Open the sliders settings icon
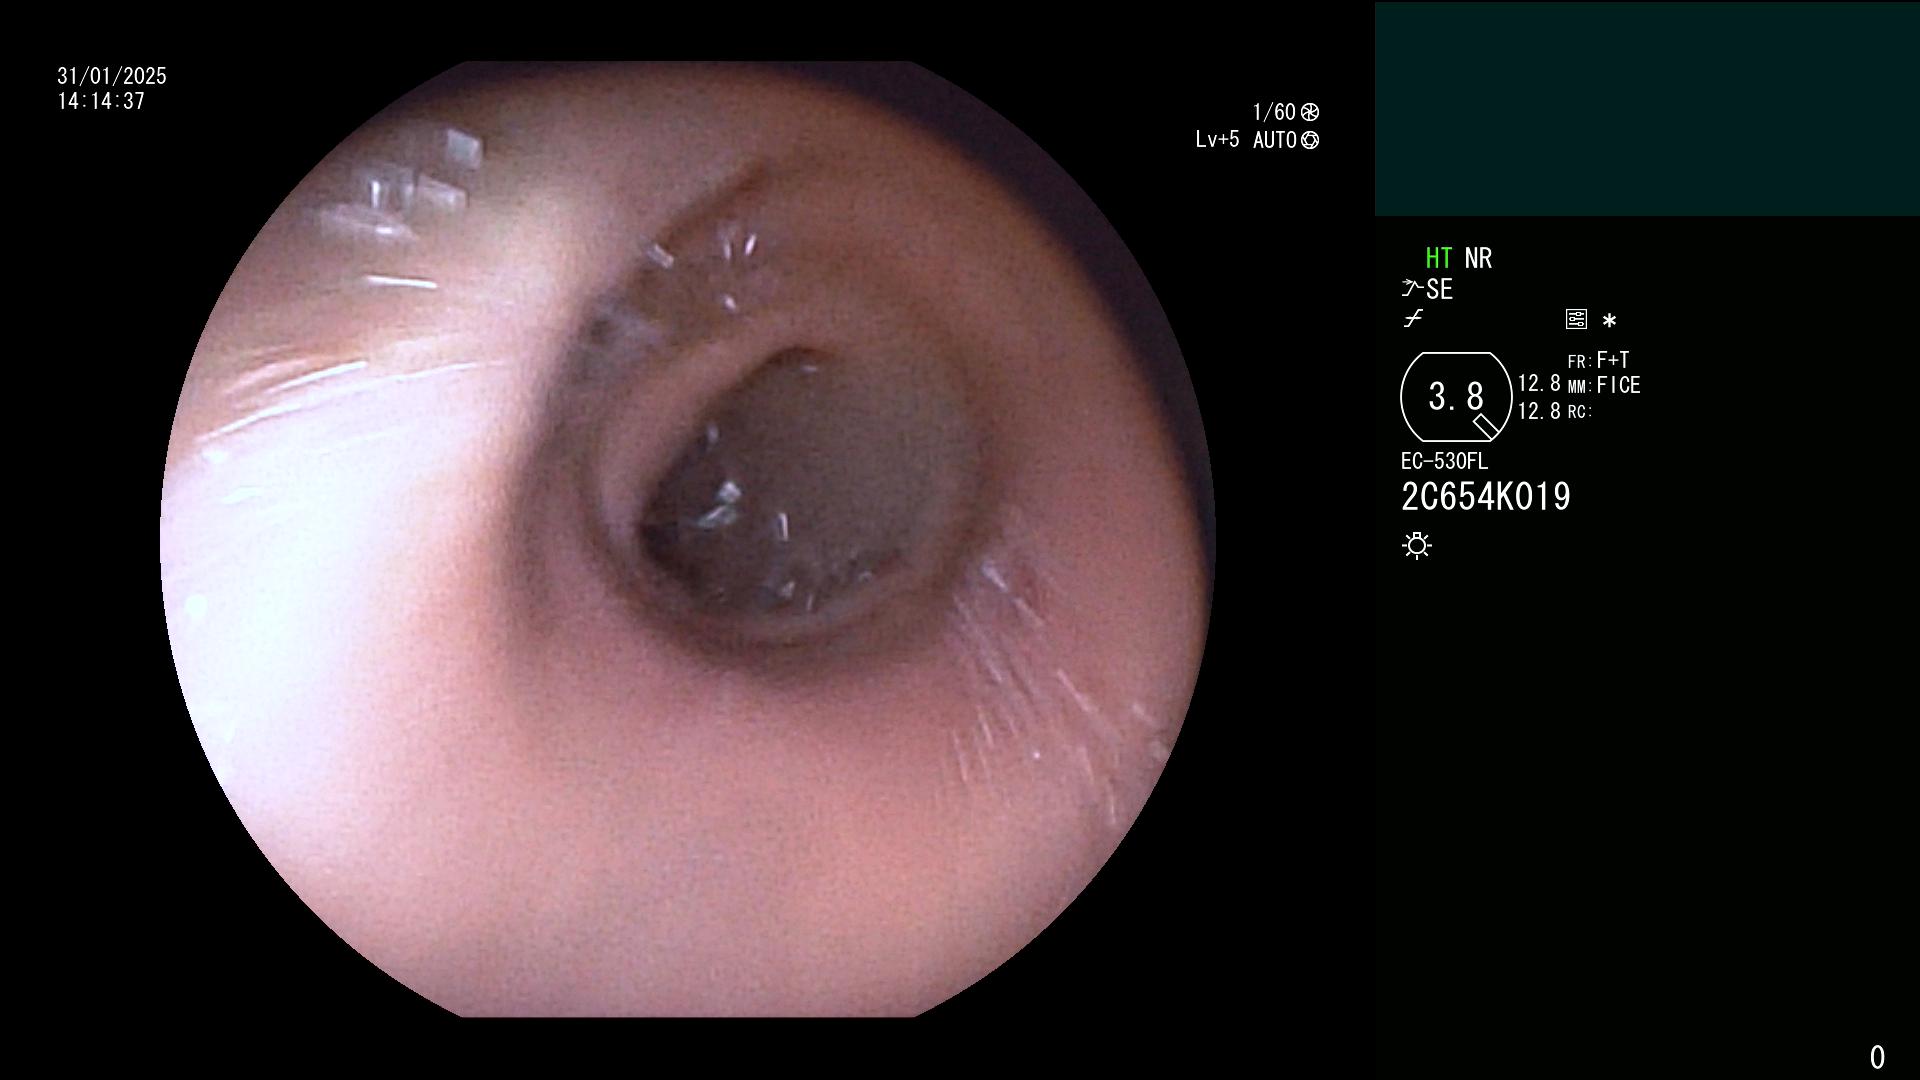The height and width of the screenshot is (1080, 1920). pos(1576,319)
